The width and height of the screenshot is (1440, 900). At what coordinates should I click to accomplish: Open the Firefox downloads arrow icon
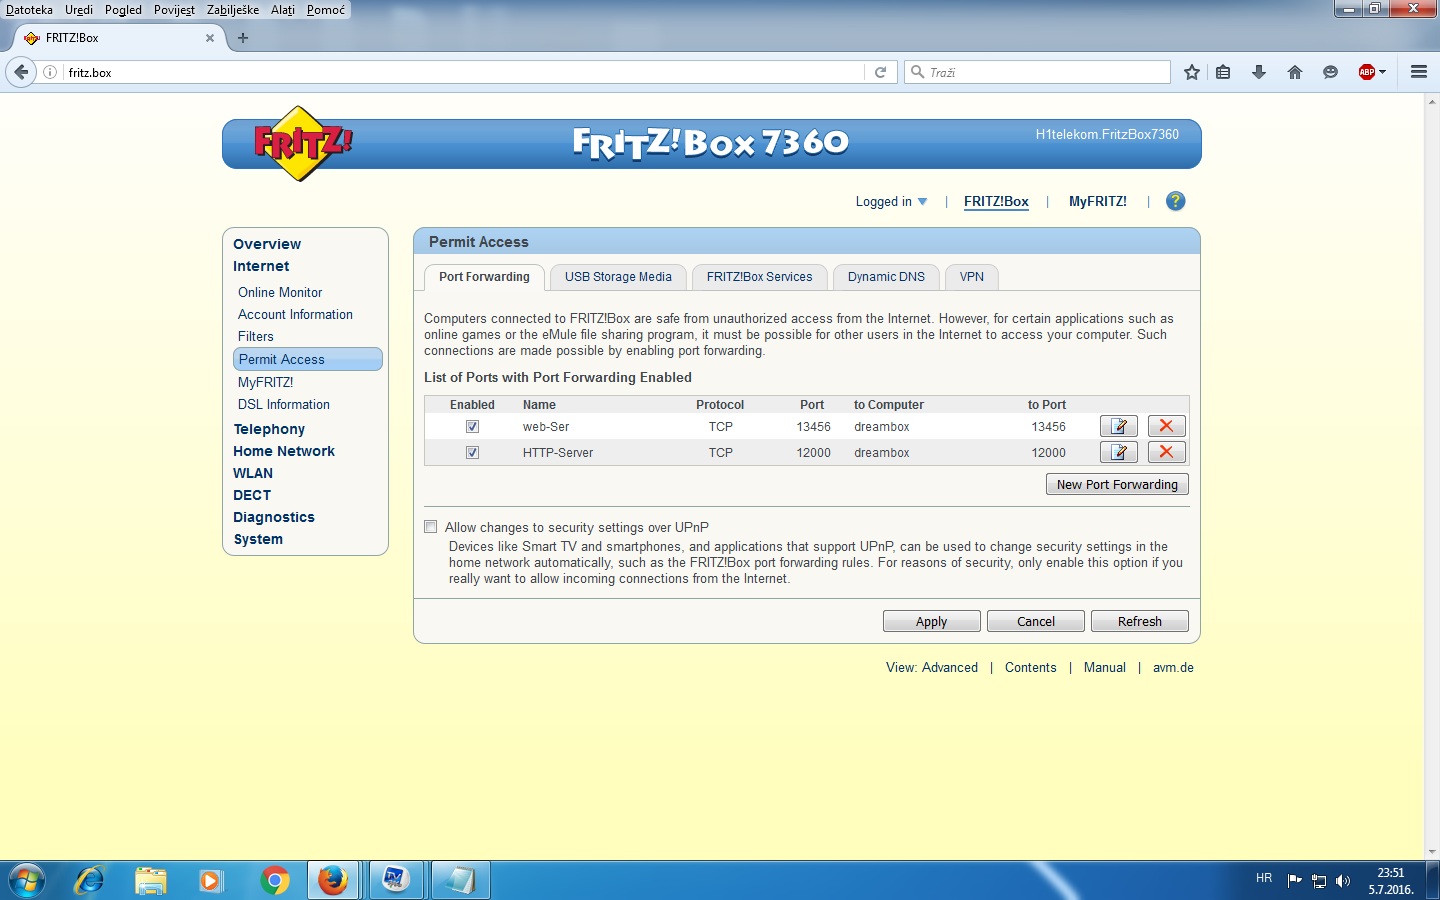coord(1259,72)
